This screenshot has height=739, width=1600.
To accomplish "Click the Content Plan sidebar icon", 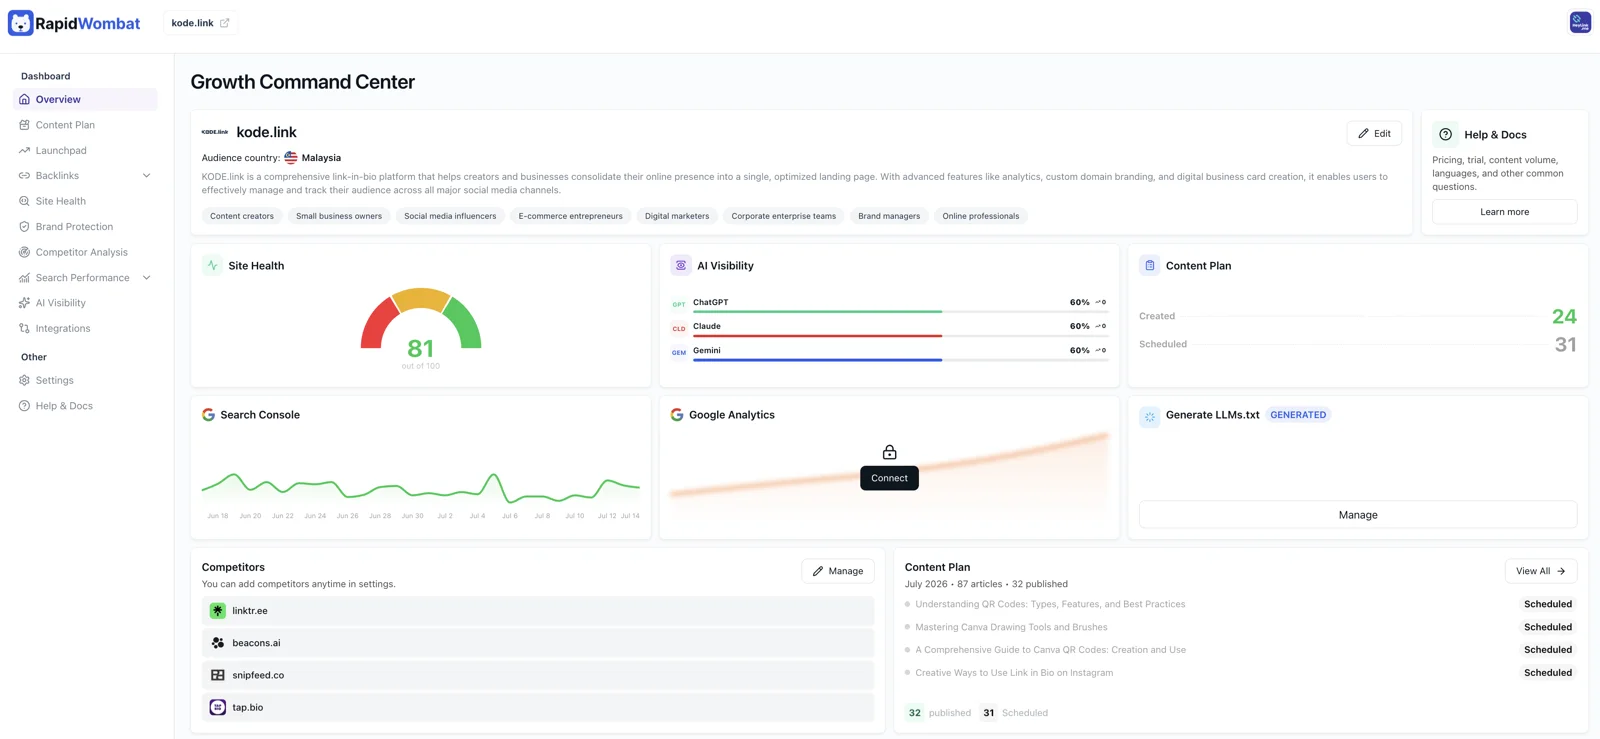I will [x=24, y=125].
